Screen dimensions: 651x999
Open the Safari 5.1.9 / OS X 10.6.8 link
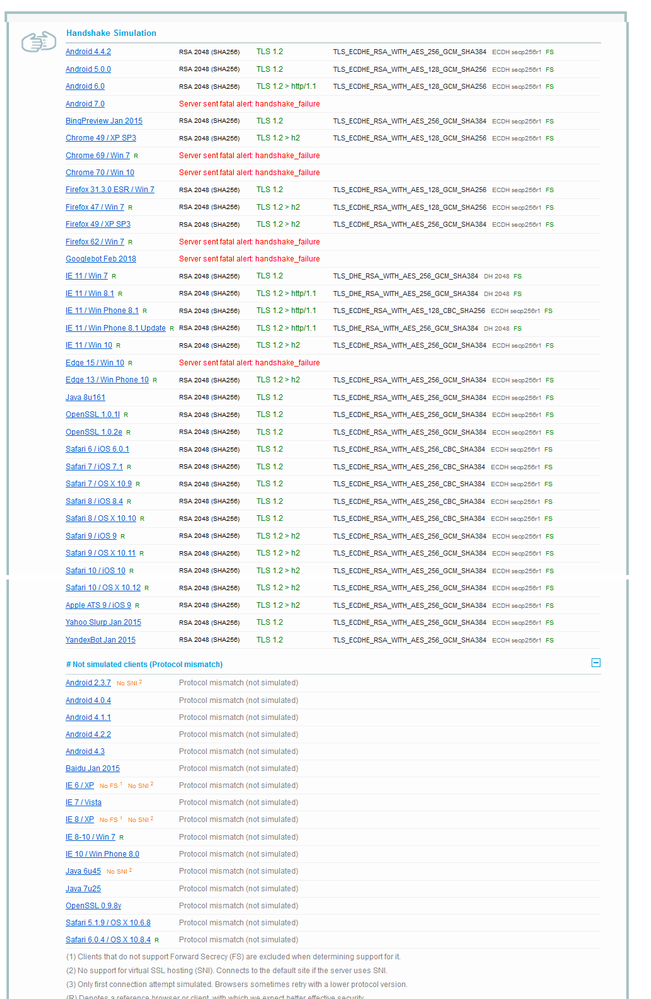108,923
